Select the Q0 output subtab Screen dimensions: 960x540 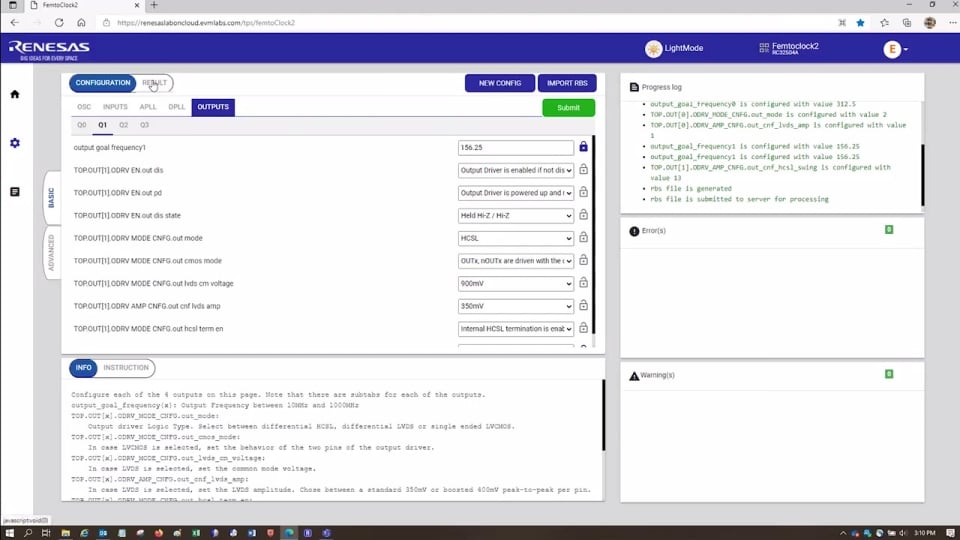coord(81,125)
